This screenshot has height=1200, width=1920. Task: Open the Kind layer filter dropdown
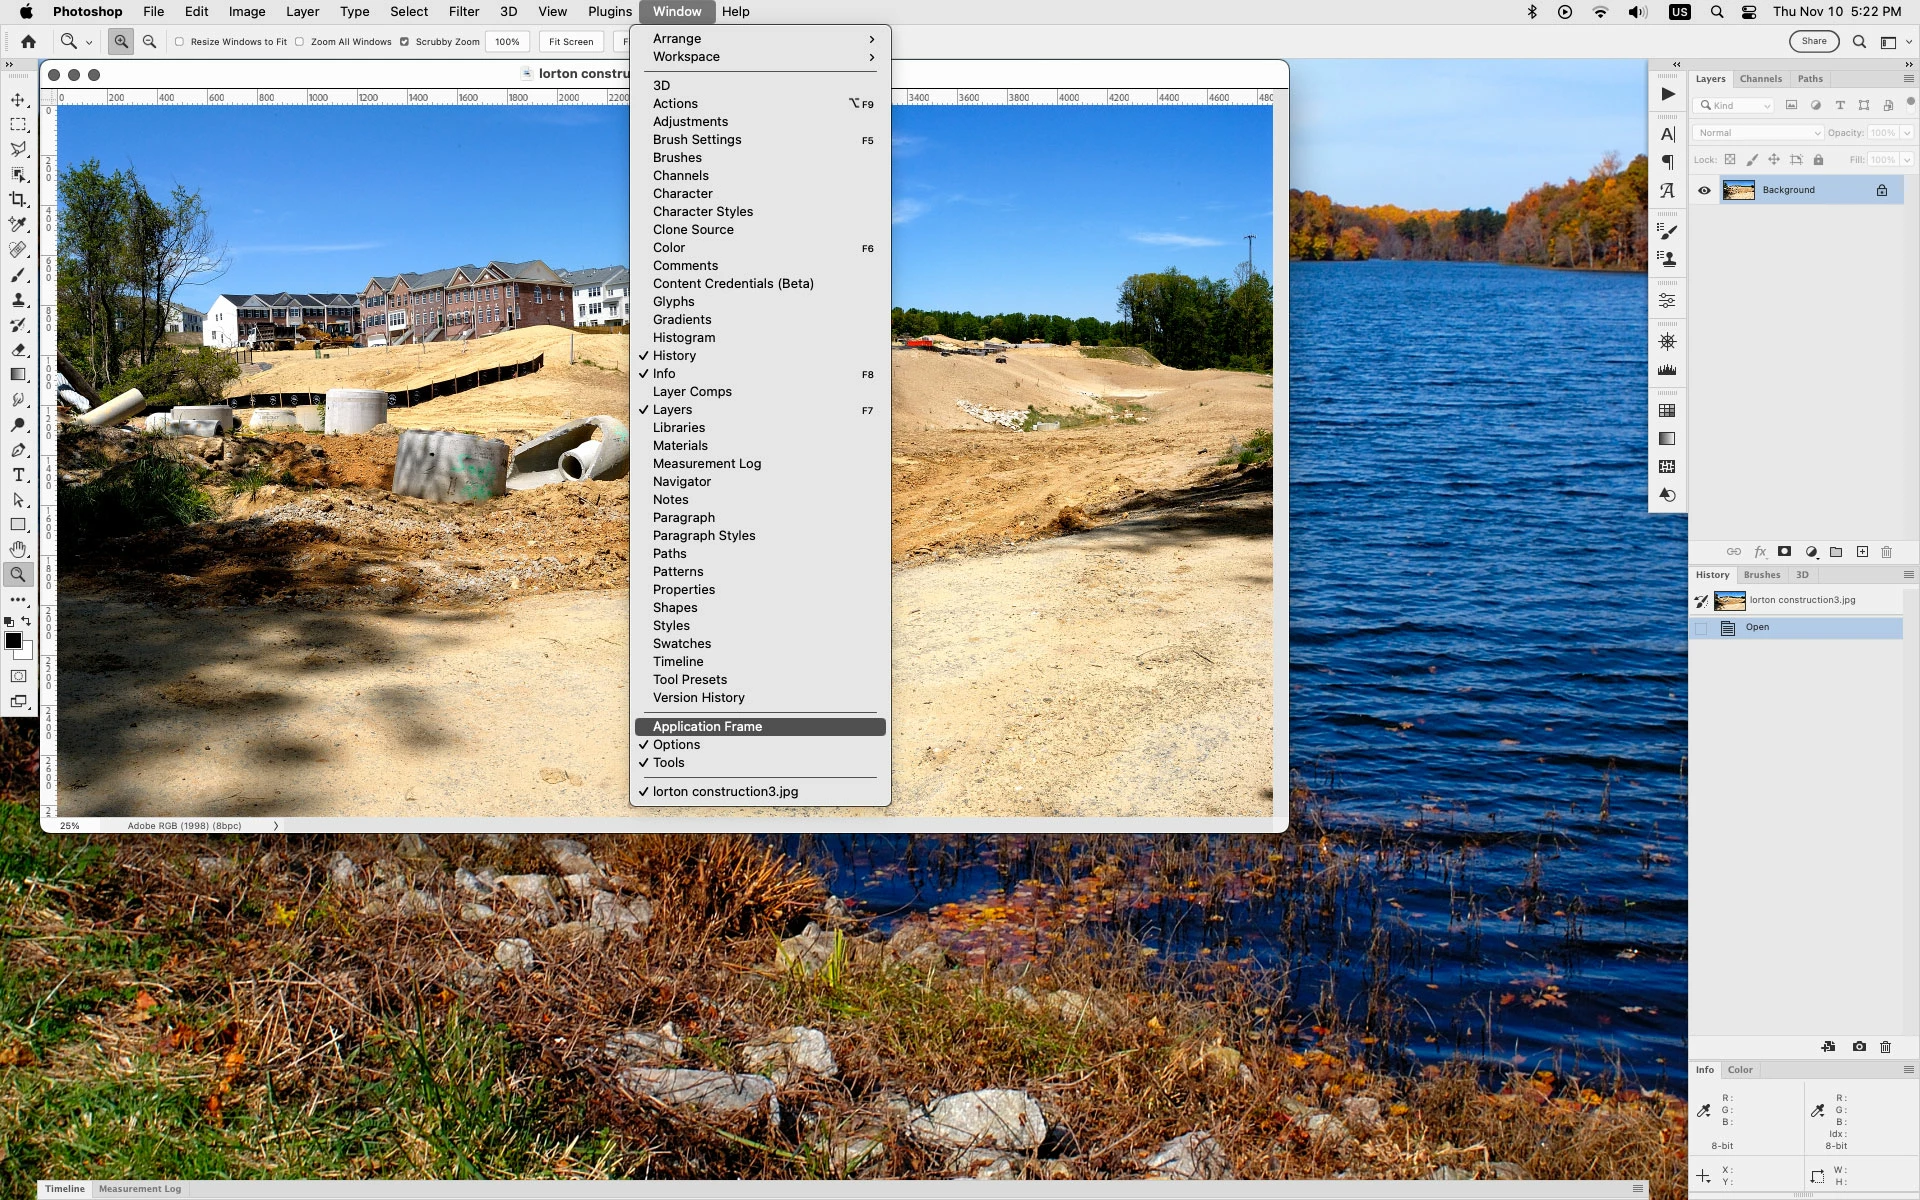pos(1734,106)
